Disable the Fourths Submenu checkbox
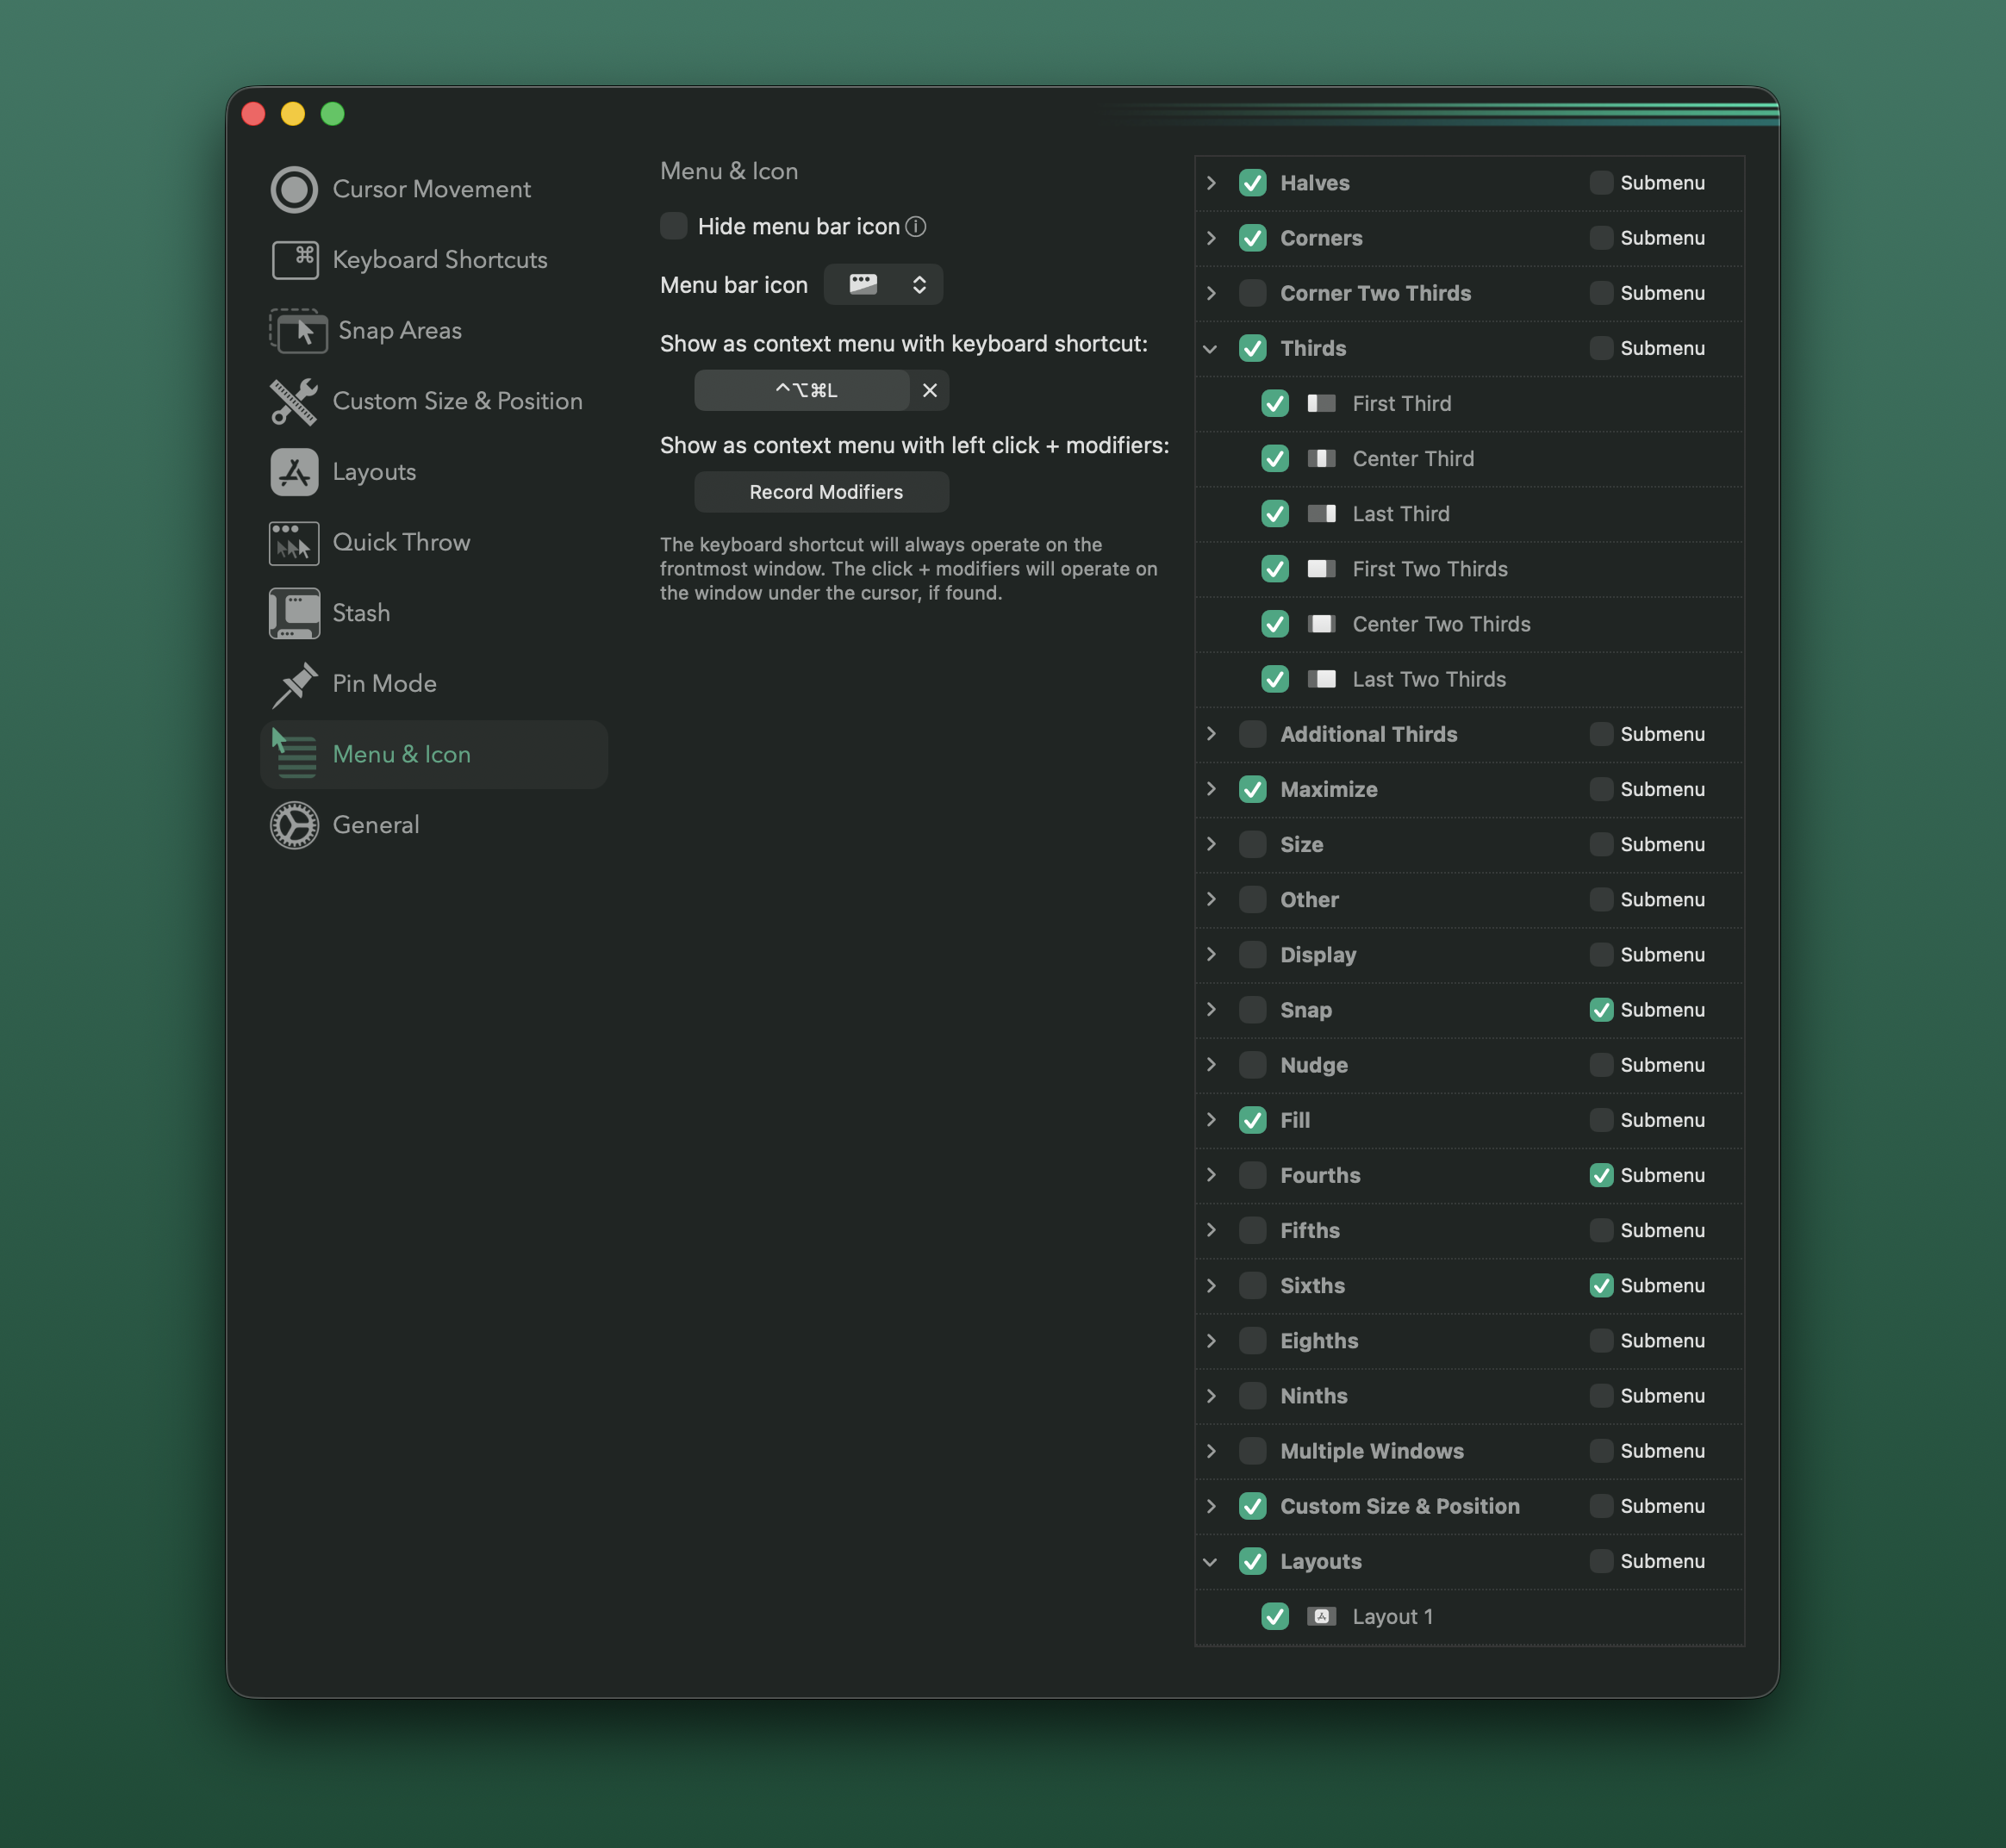2006x1848 pixels. [x=1601, y=1175]
